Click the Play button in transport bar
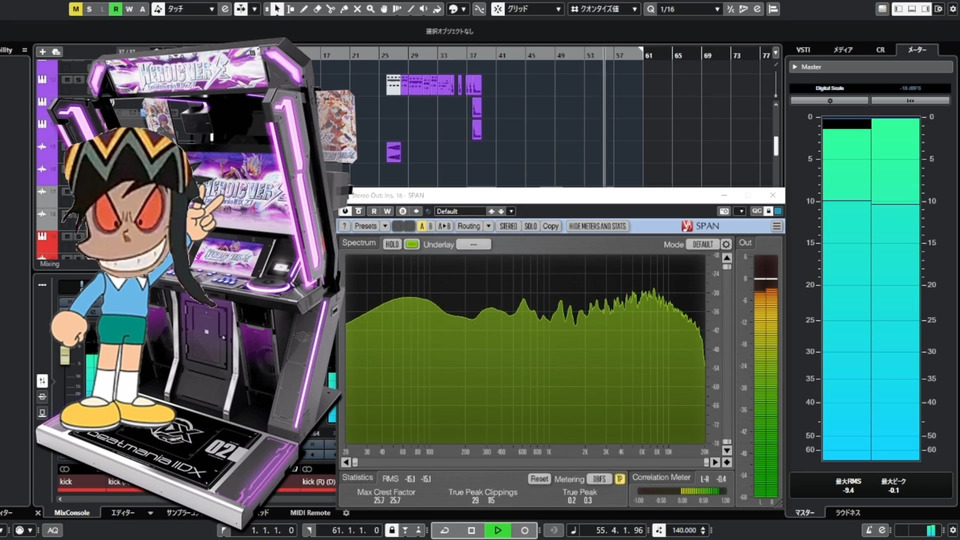Screen dimensions: 960x540 497,530
